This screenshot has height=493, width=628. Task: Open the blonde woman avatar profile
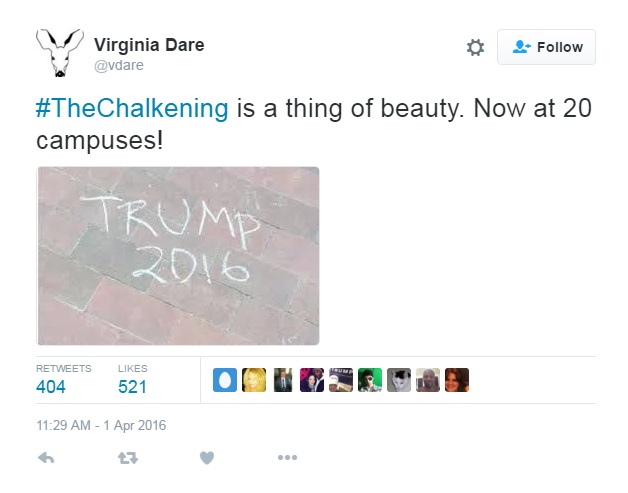254,380
